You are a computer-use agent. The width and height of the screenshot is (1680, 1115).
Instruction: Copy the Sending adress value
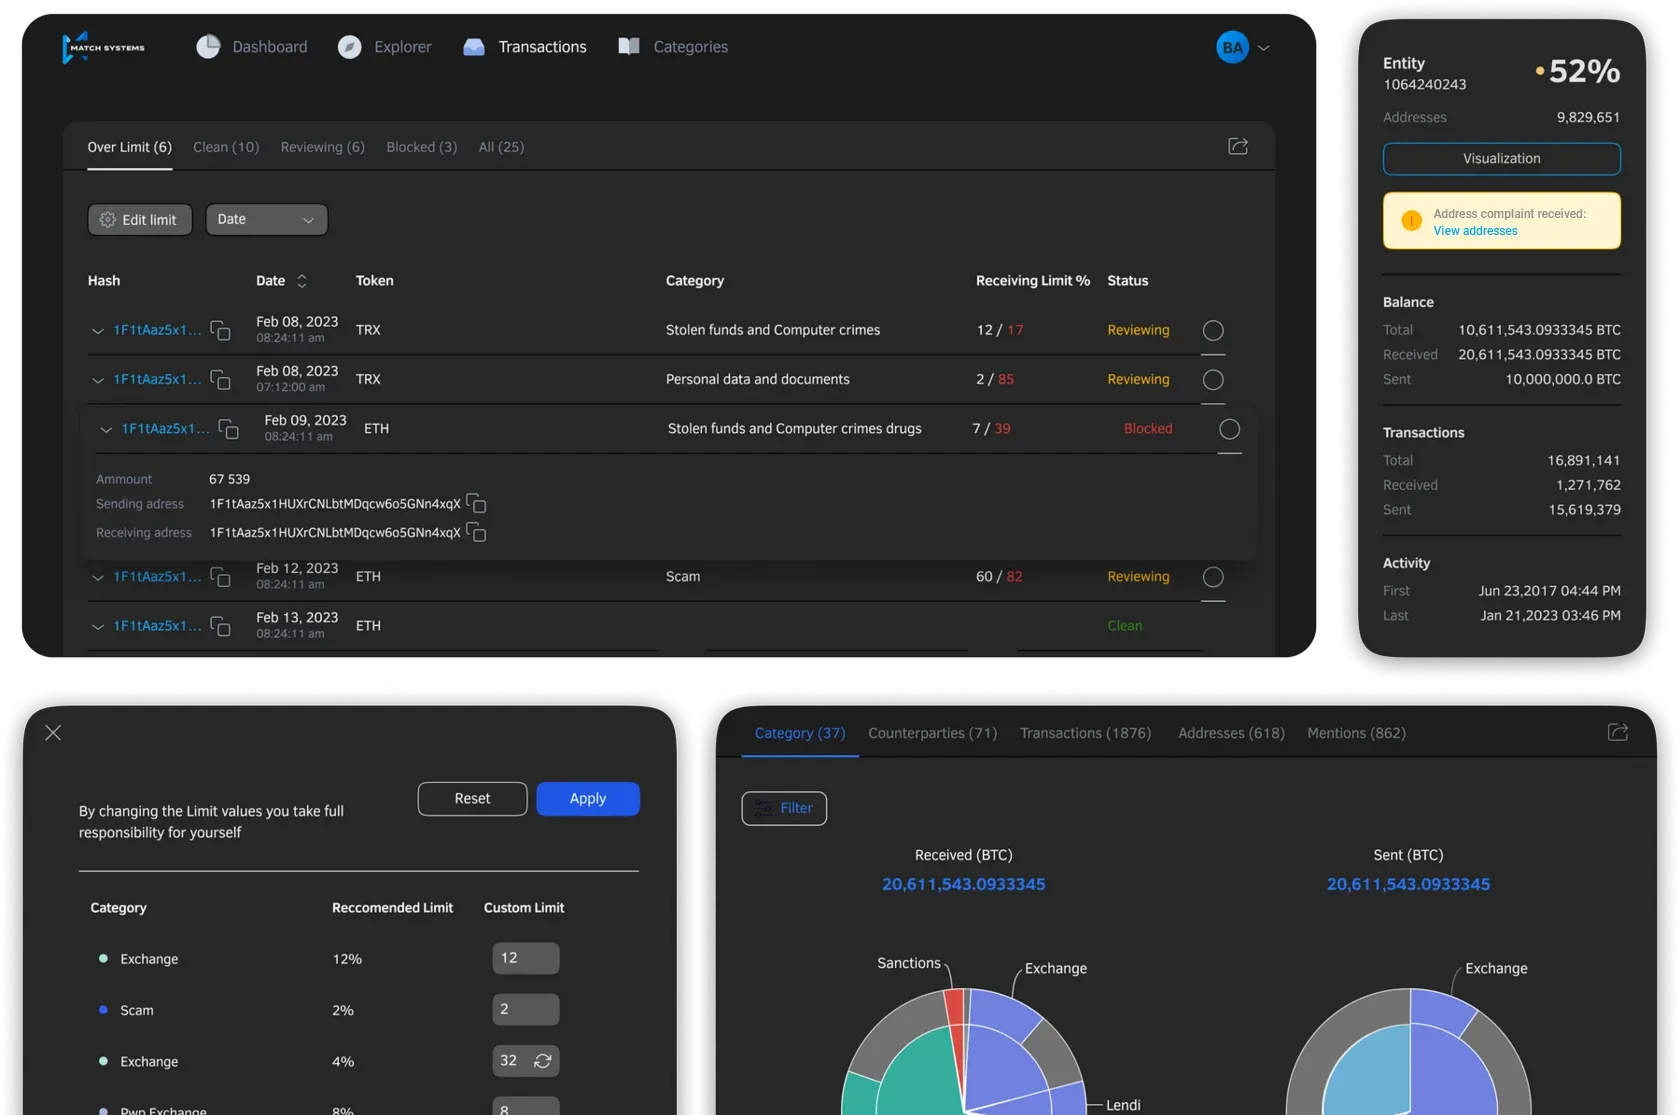476,503
